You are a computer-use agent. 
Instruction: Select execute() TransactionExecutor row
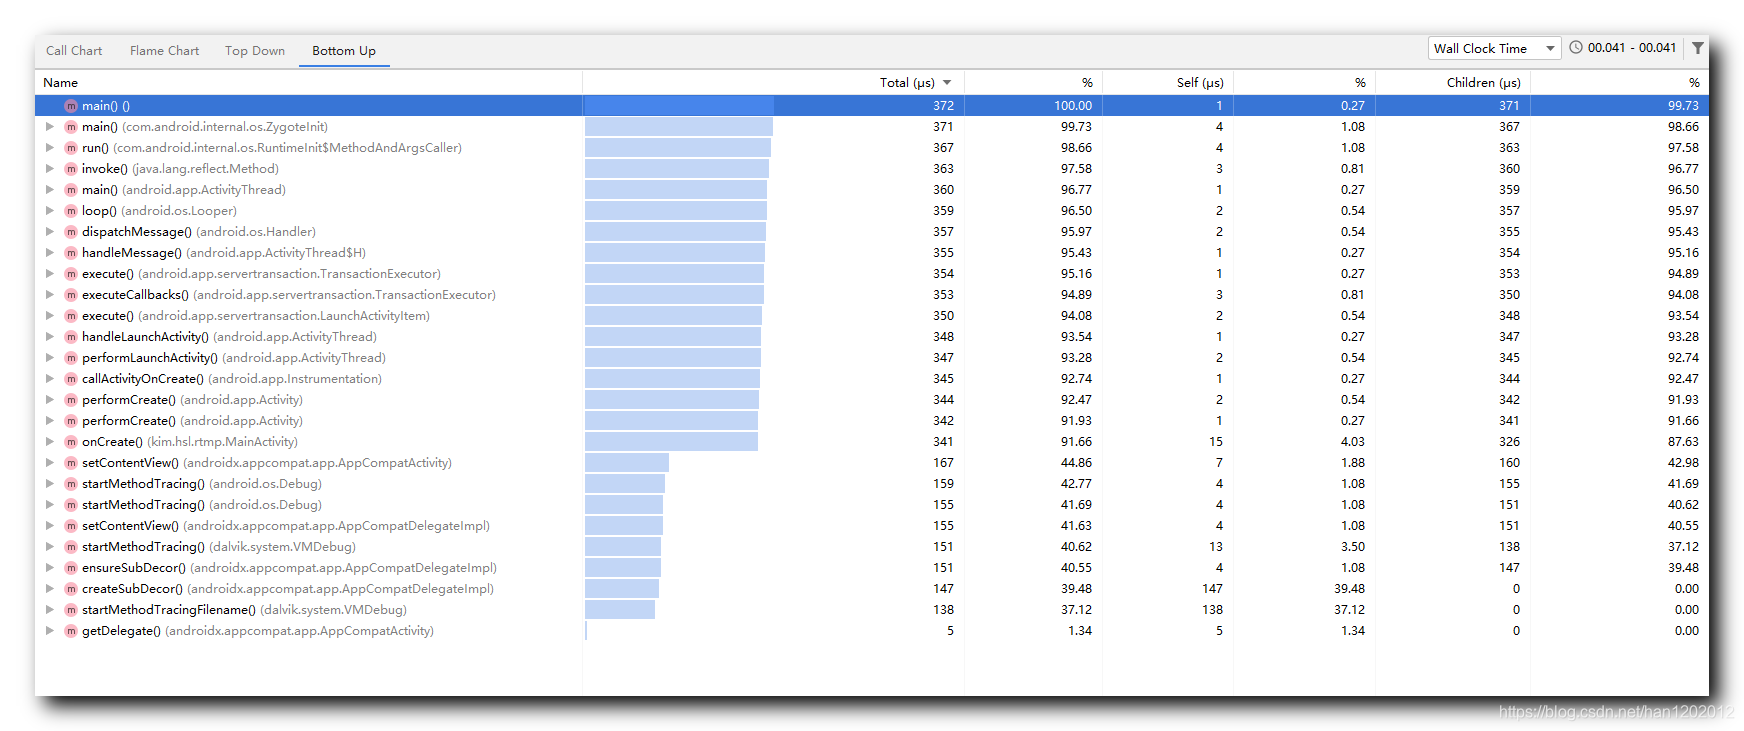872,274
